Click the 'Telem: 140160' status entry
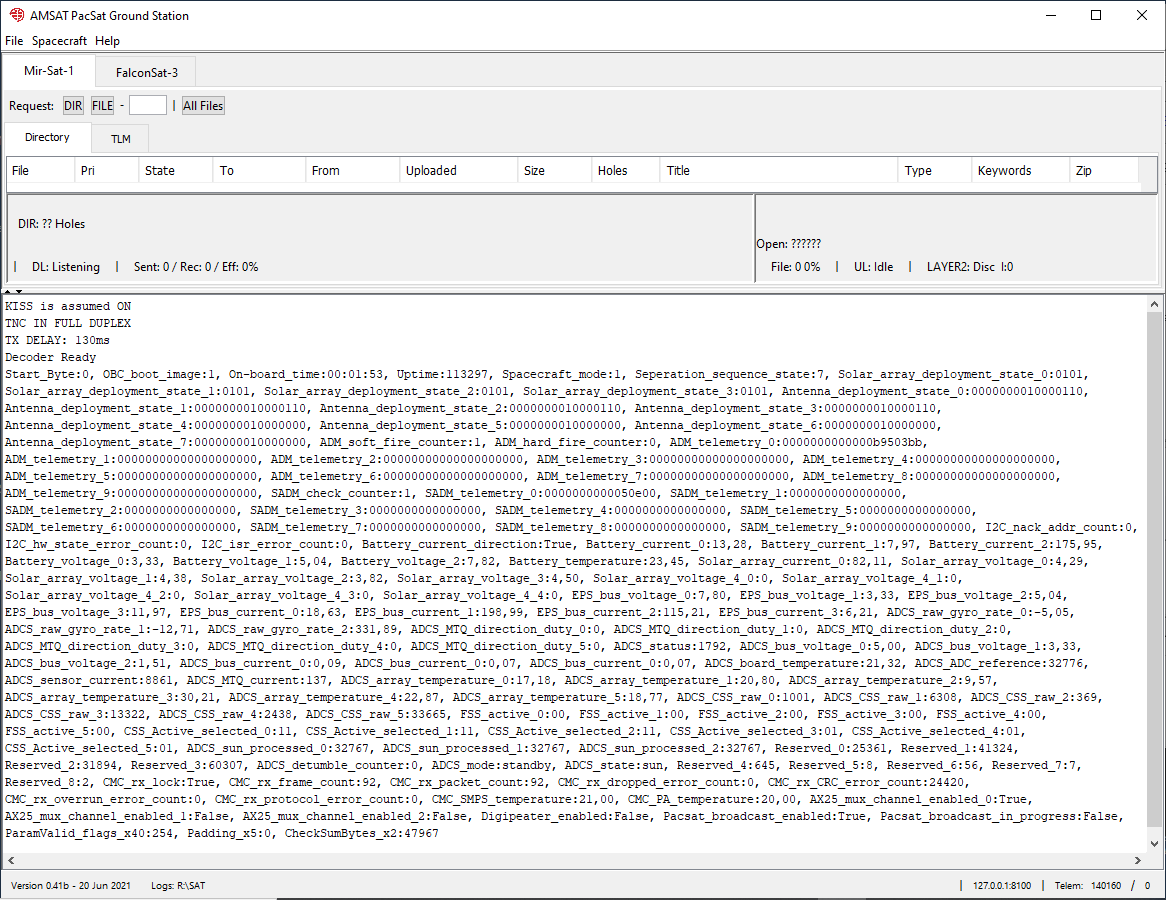This screenshot has width=1166, height=900. point(1087,885)
